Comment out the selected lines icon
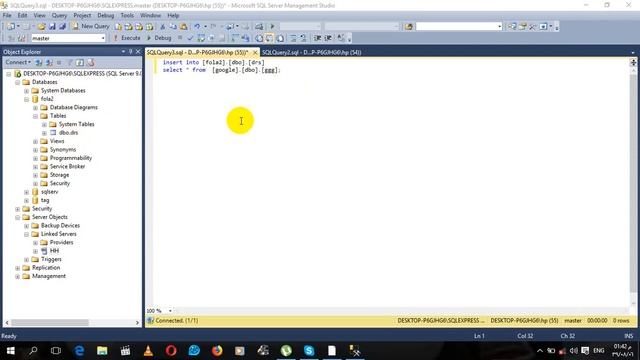This screenshot has width=640, height=360. tap(293, 38)
